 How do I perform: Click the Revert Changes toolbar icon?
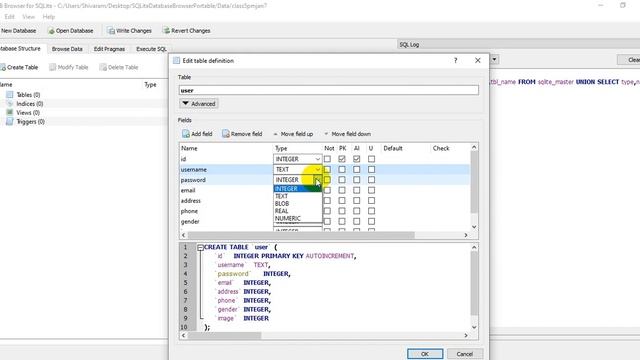coord(166,31)
